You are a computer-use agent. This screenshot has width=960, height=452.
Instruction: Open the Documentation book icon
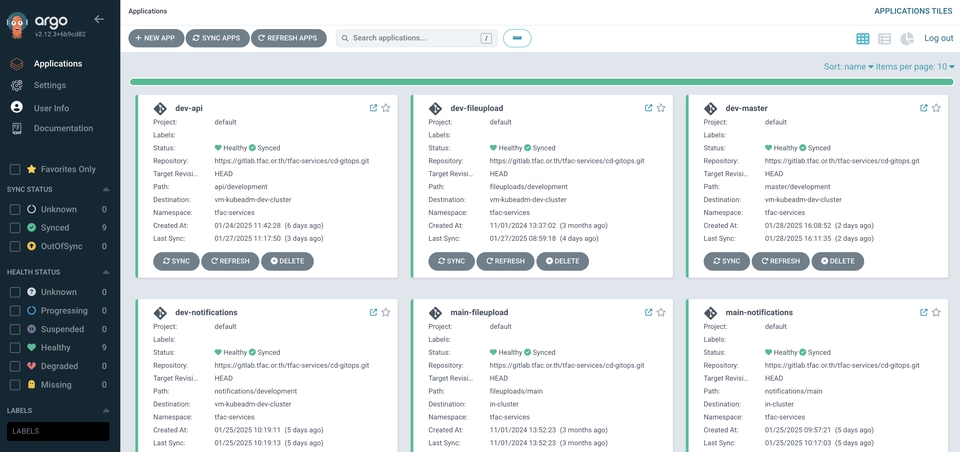click(17, 129)
